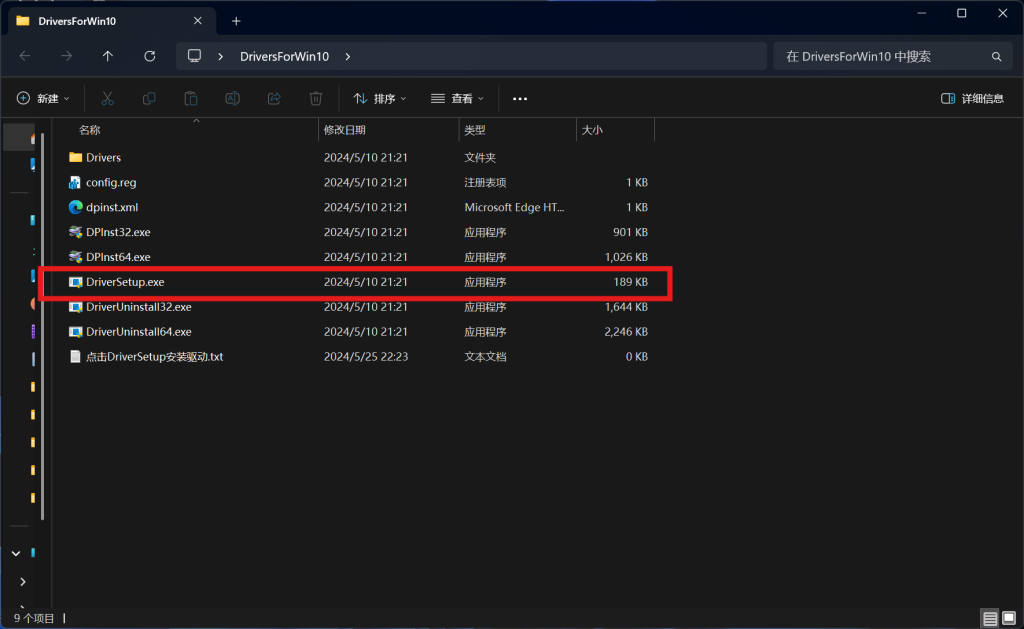
Task: Click the 1,026 KB size cell
Action: (626, 257)
